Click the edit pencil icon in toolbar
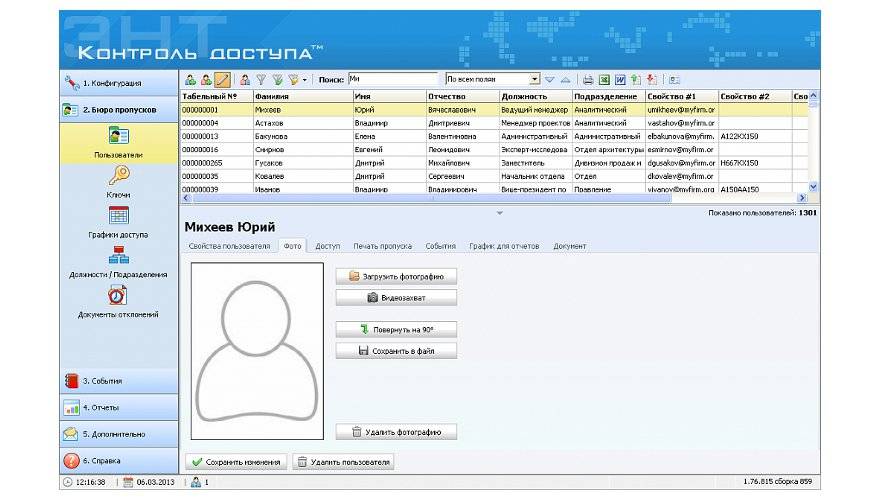The width and height of the screenshot is (880, 500). click(222, 79)
